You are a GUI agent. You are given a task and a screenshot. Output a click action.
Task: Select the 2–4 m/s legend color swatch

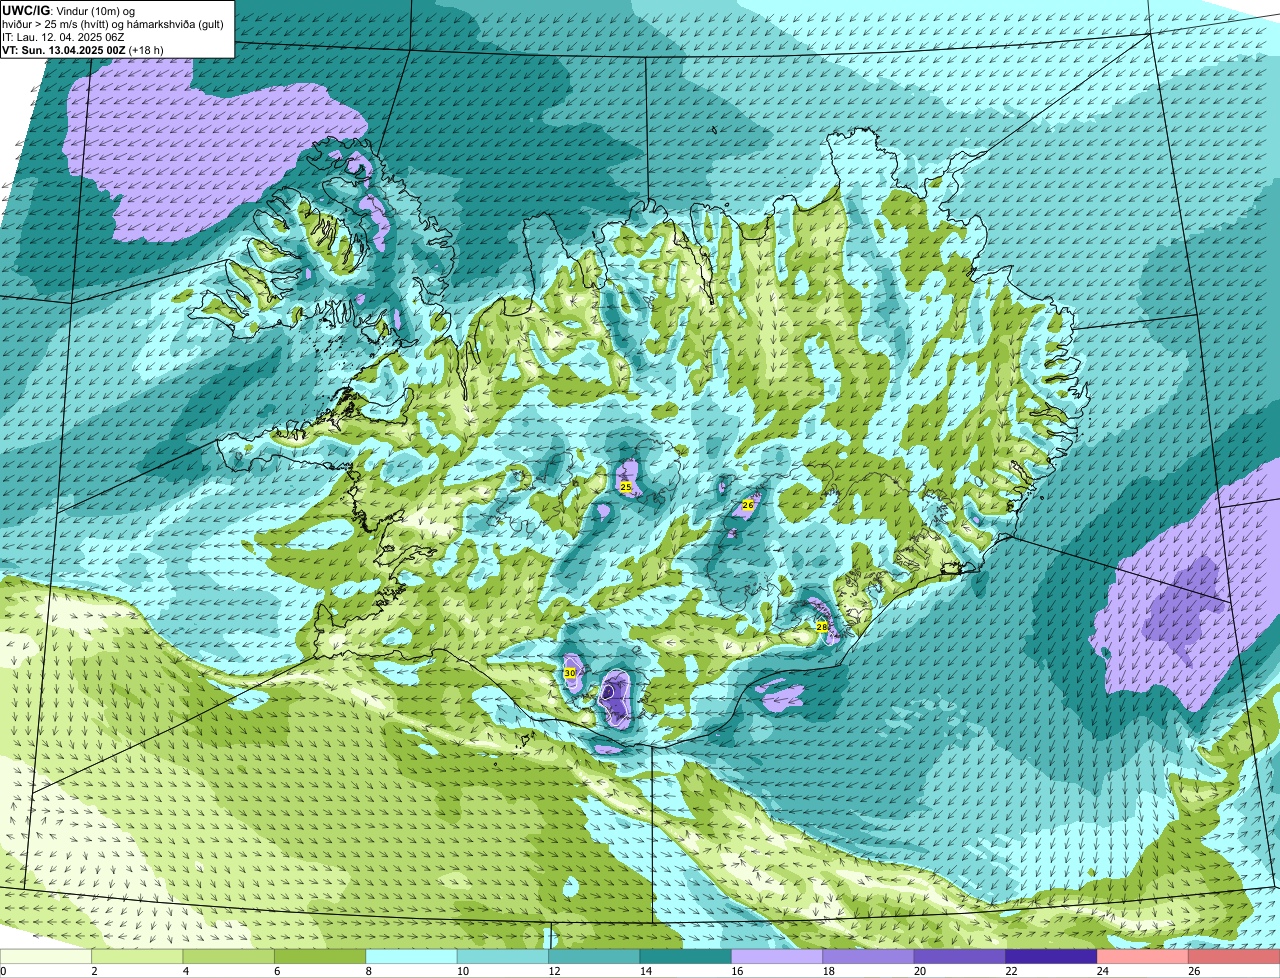coord(138,956)
